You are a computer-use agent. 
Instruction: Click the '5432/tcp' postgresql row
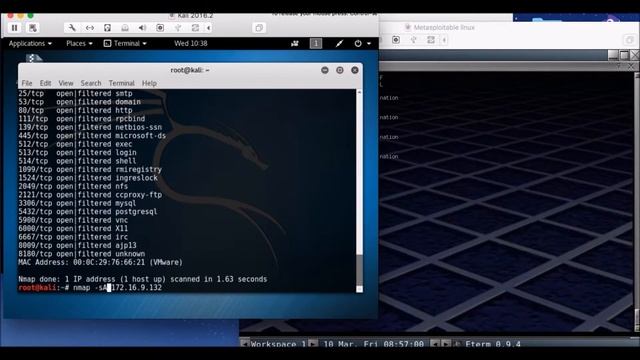pos(88,211)
